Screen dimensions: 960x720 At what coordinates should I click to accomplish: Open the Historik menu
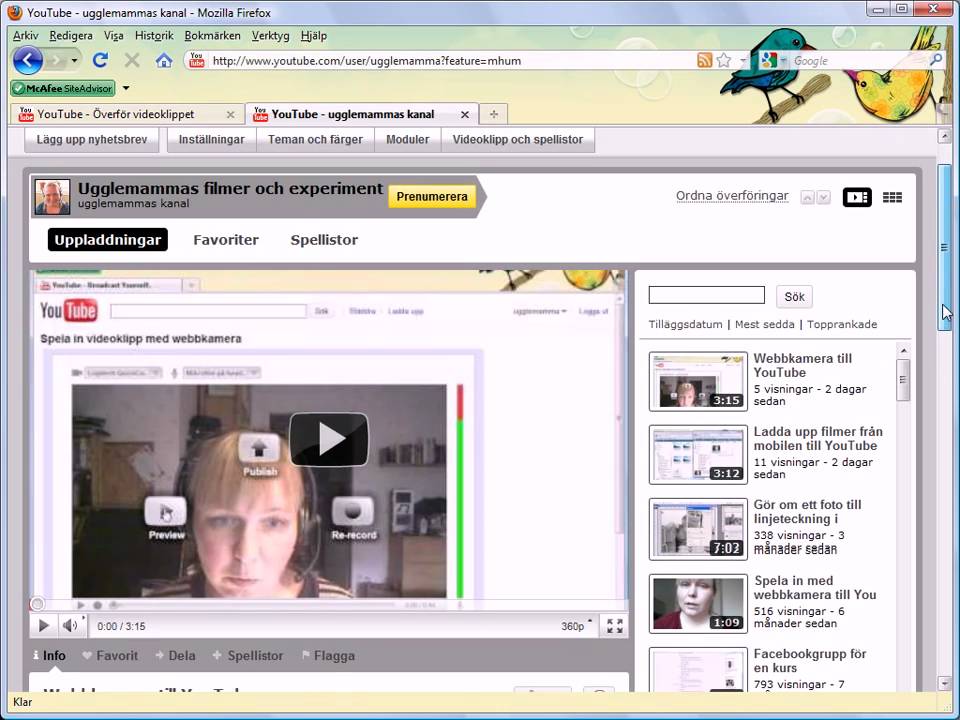pos(154,36)
